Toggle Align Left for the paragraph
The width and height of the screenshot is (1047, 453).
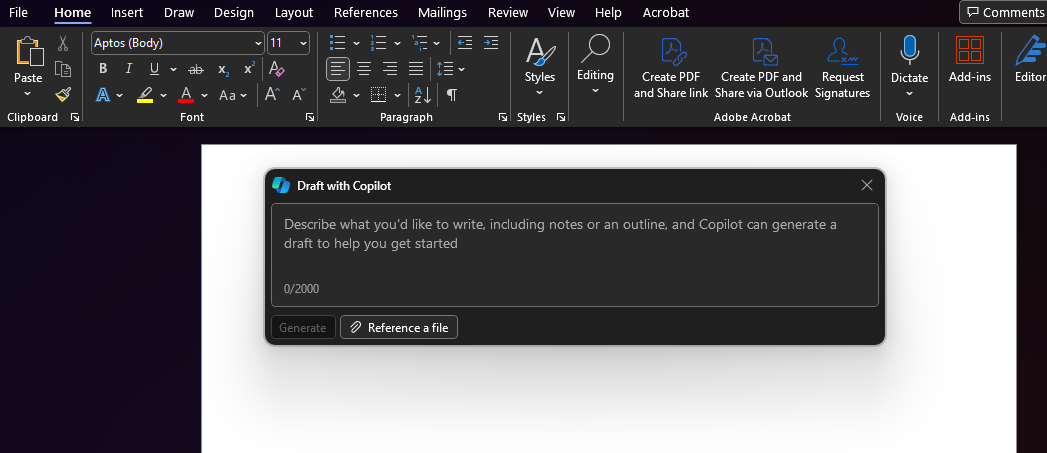click(x=338, y=68)
